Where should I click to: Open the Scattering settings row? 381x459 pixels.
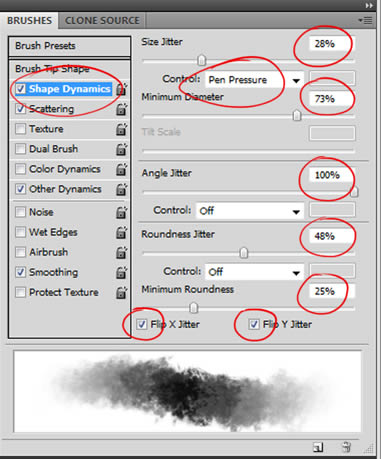tap(69, 109)
